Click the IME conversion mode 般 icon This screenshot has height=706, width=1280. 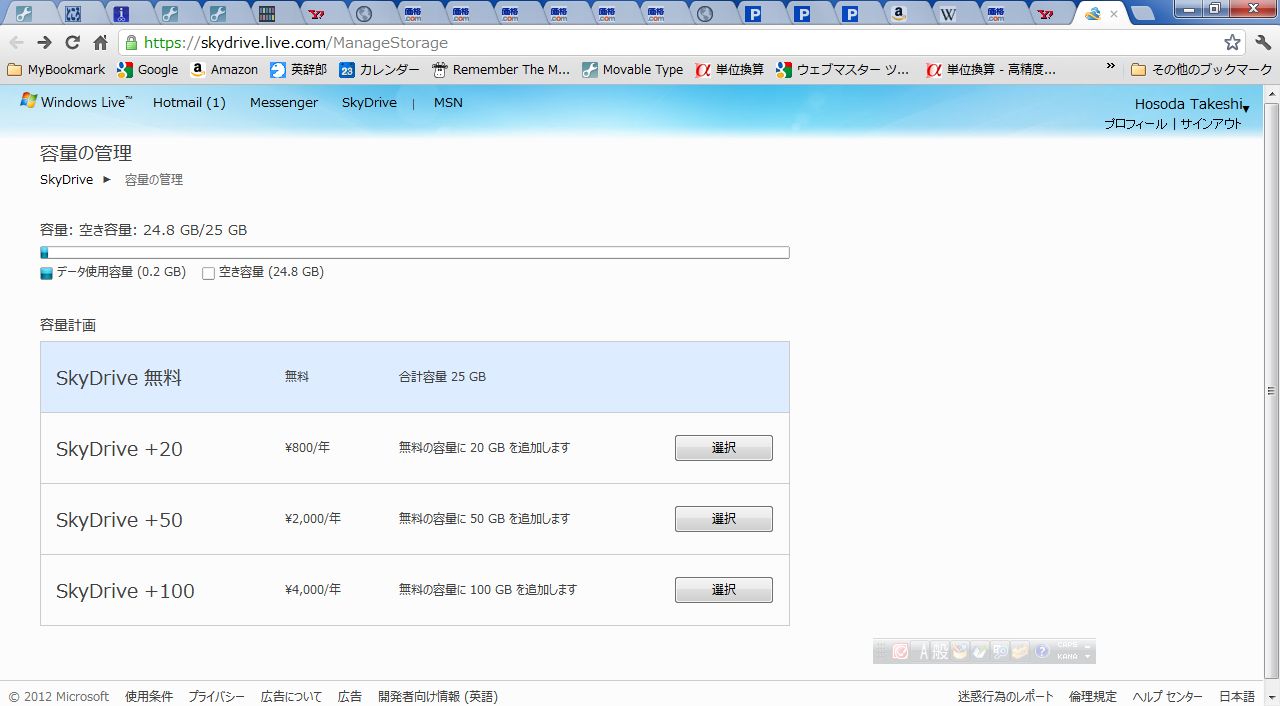click(940, 652)
